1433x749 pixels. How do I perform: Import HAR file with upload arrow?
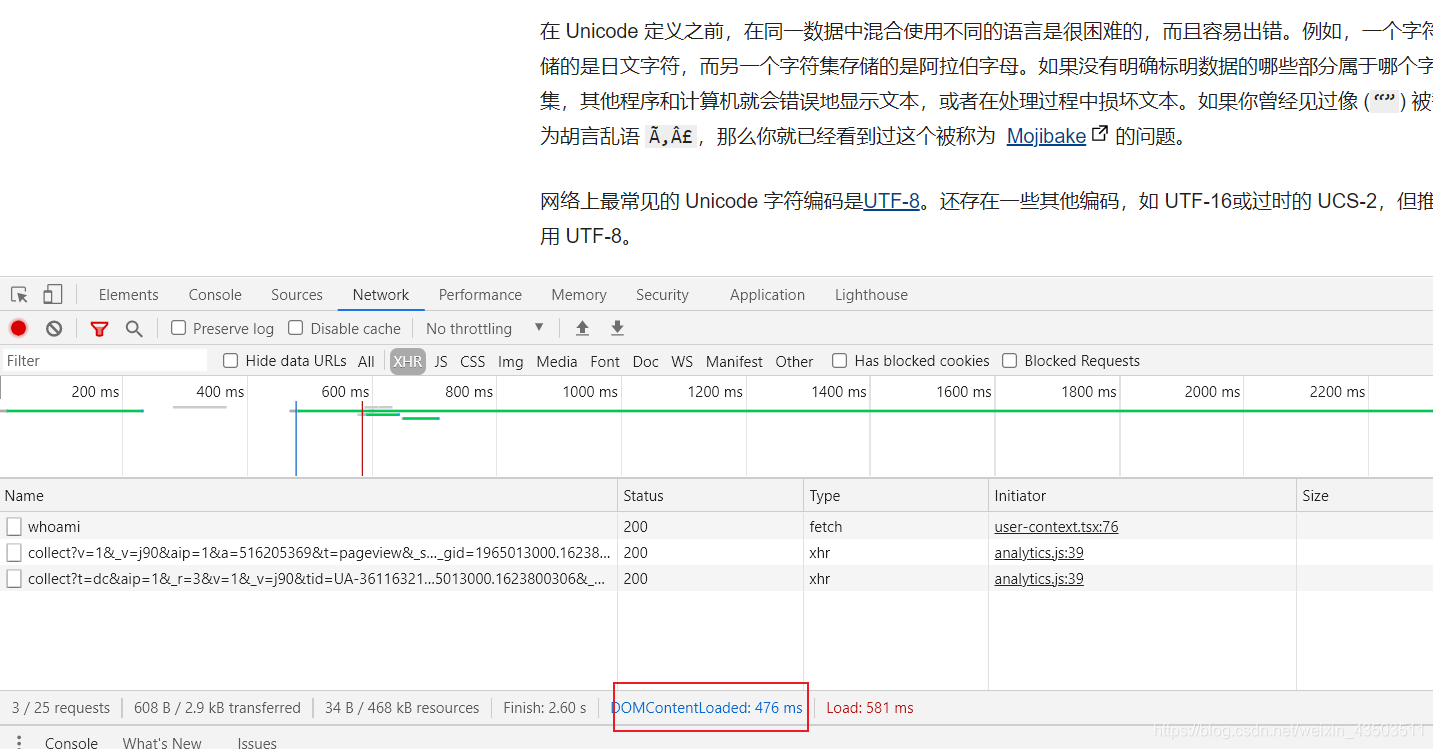coord(582,328)
